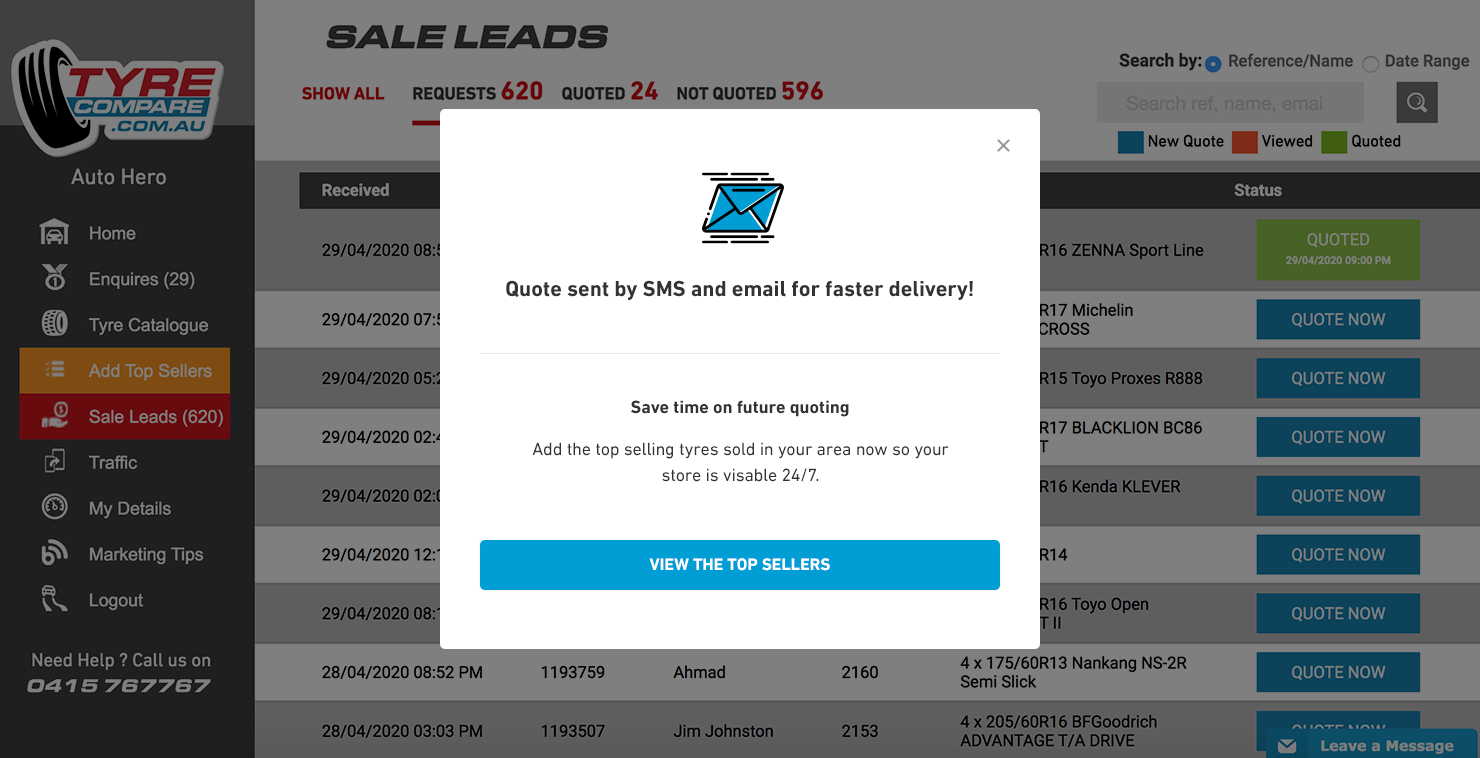The height and width of the screenshot is (758, 1480).
Task: Click the Logout icon in sidebar
Action: 54,599
